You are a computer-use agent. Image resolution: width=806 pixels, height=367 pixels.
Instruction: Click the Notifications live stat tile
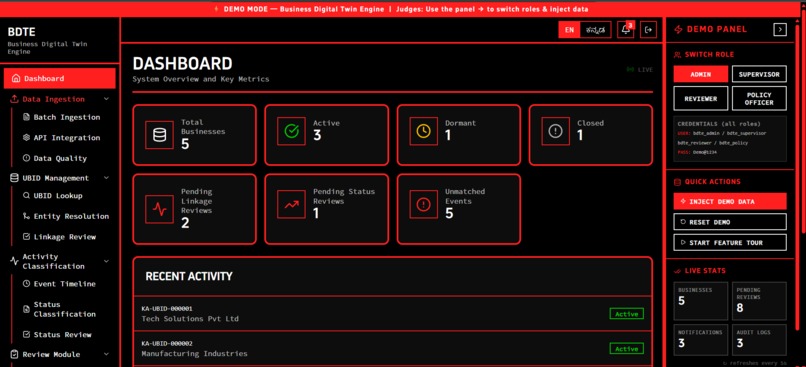tap(701, 340)
